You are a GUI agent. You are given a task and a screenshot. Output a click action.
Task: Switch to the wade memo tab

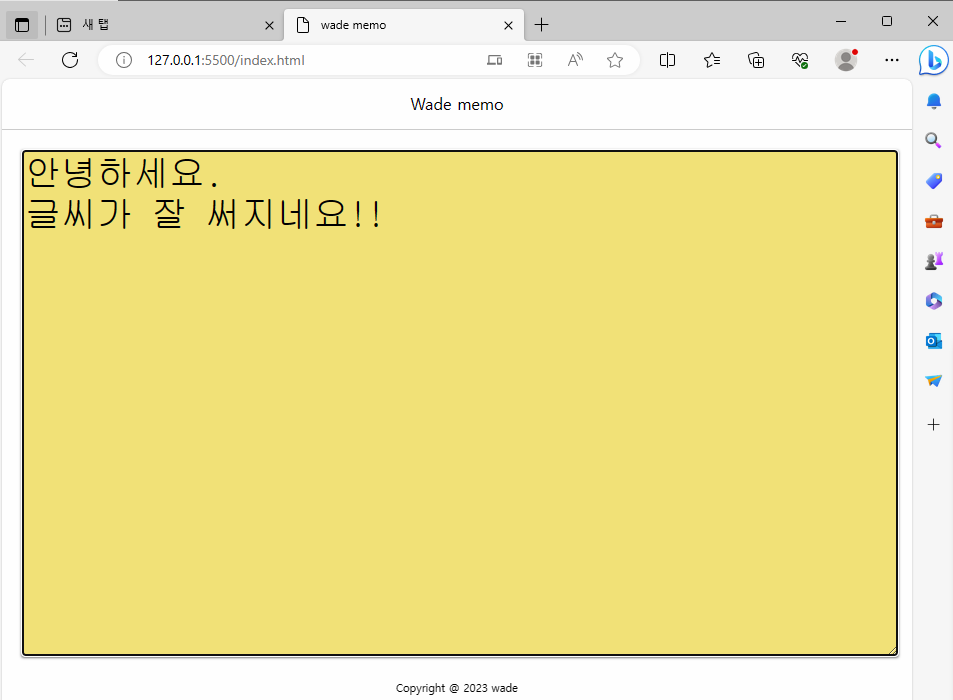coord(390,25)
